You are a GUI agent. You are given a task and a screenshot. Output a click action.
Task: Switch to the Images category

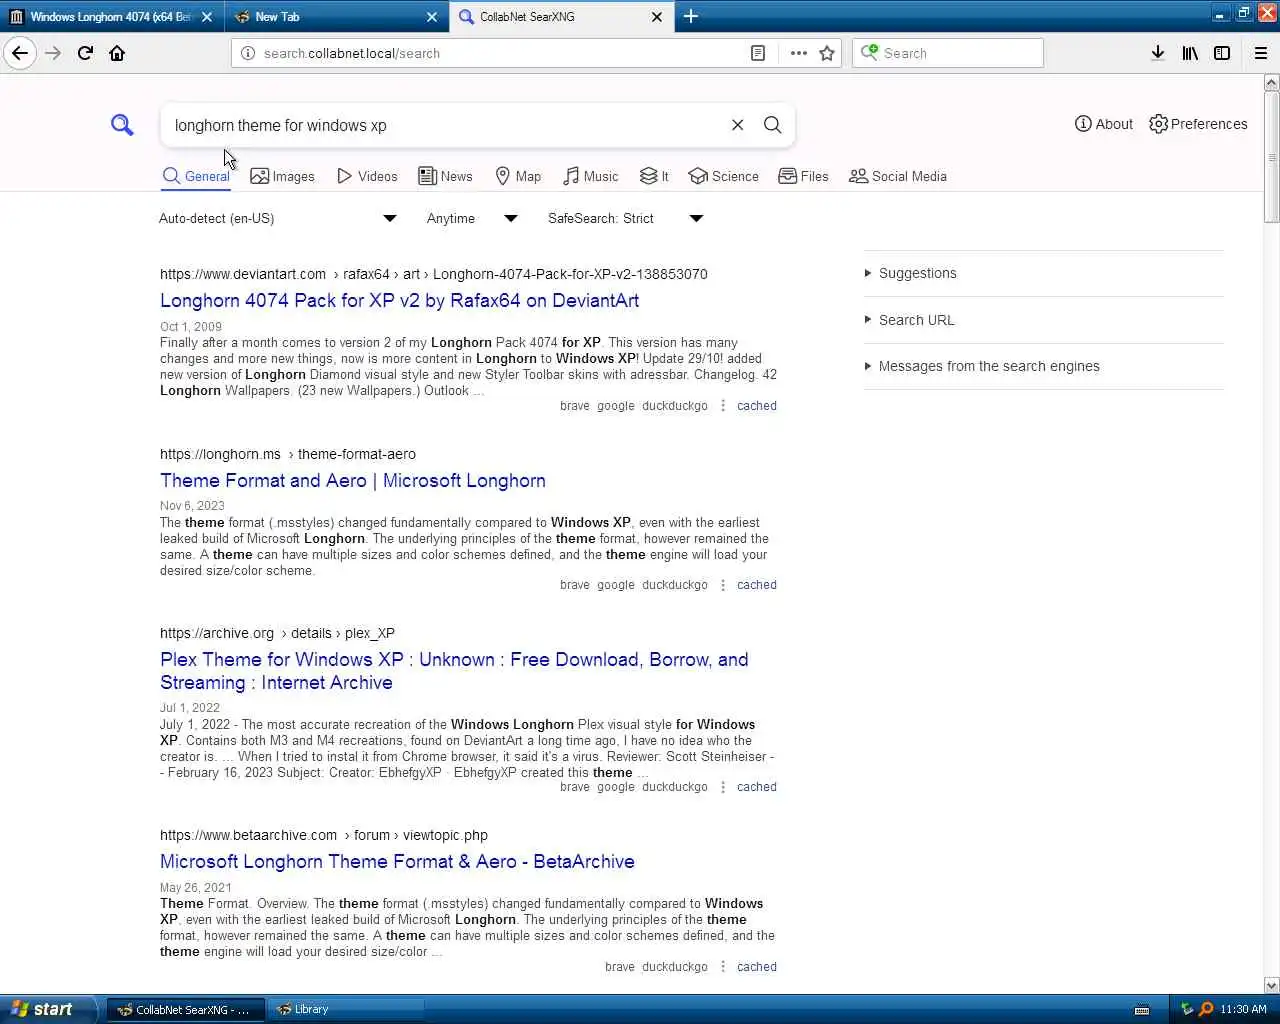[282, 176]
